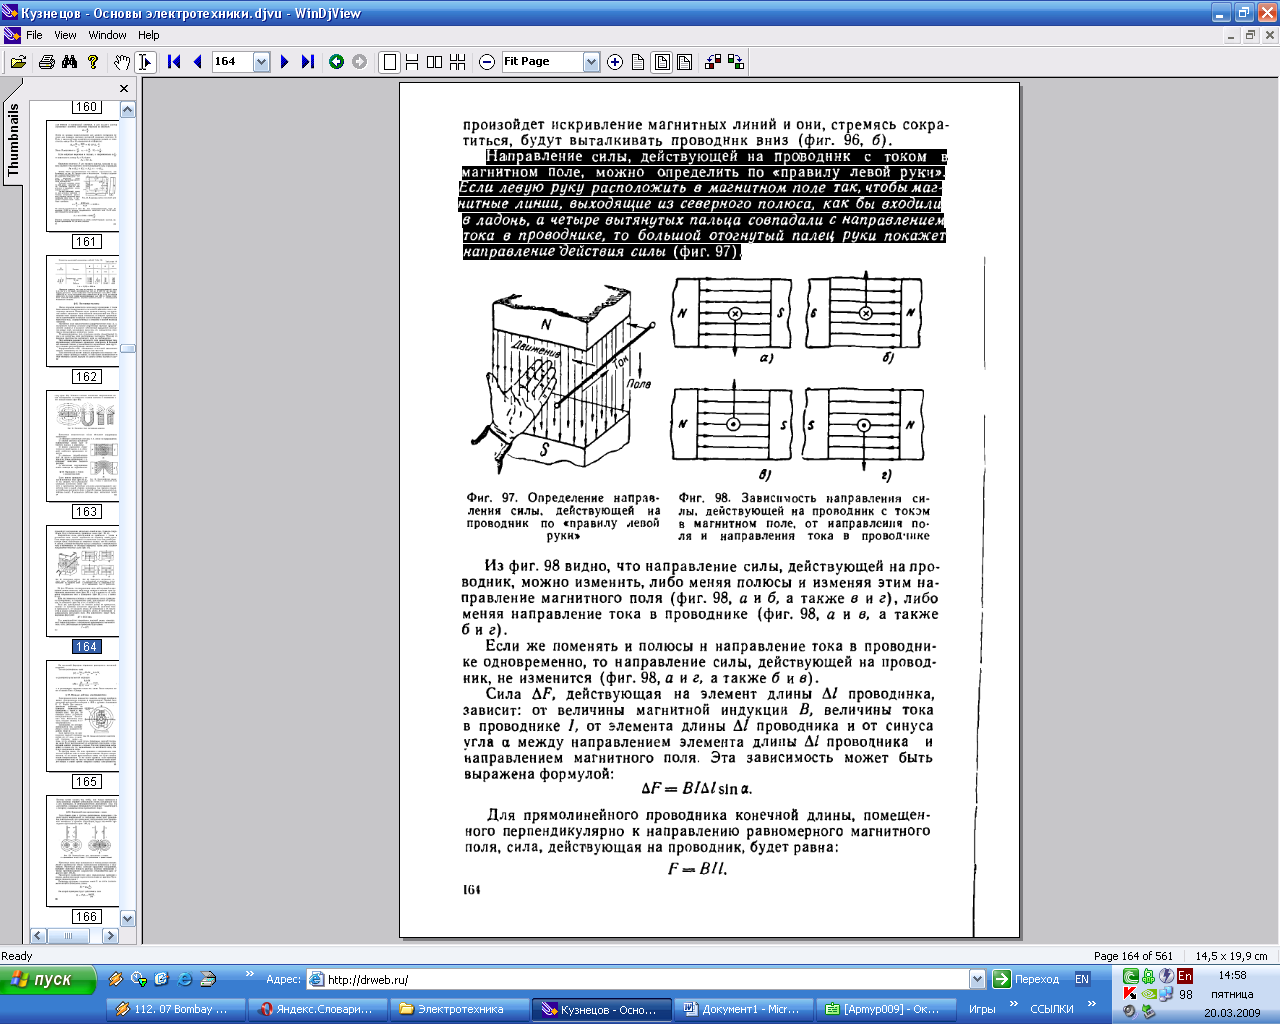1280x1024 pixels.
Task: Click the Open file folder icon
Action: [x=18, y=62]
